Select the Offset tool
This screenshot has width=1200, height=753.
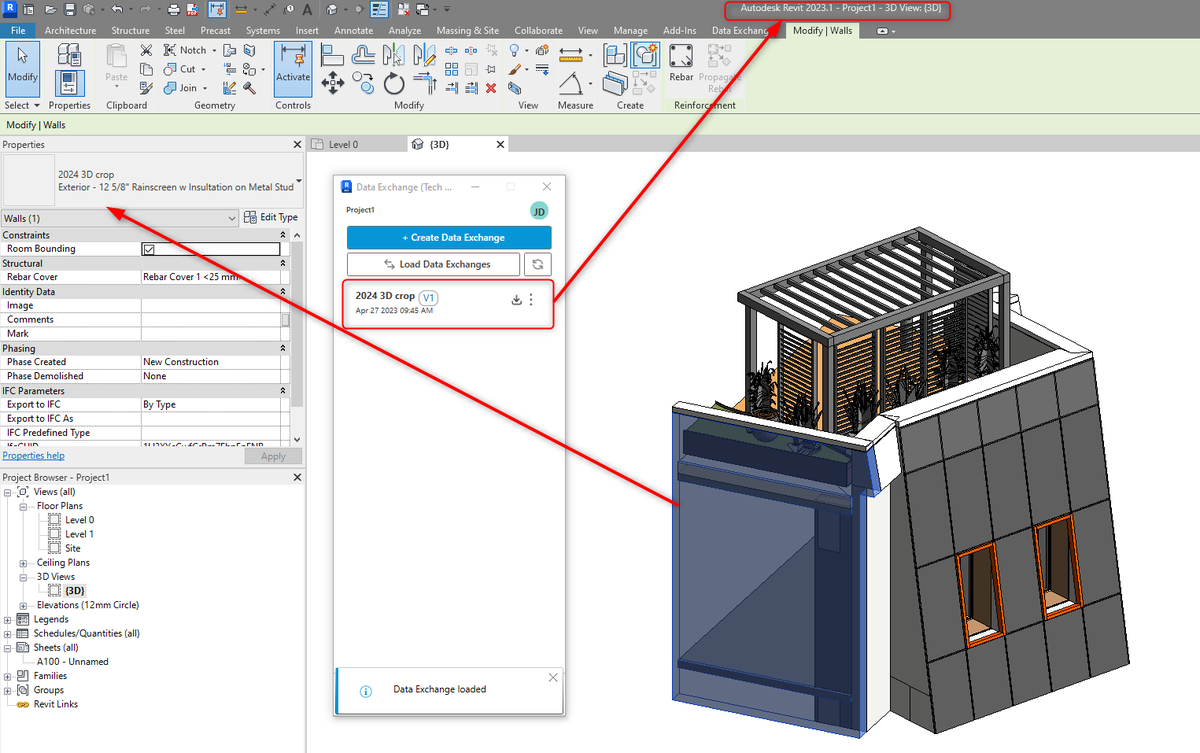(363, 55)
